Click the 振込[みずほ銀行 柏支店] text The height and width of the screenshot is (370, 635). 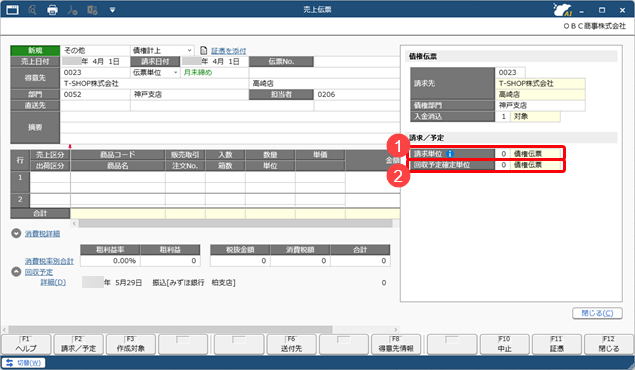(194, 283)
